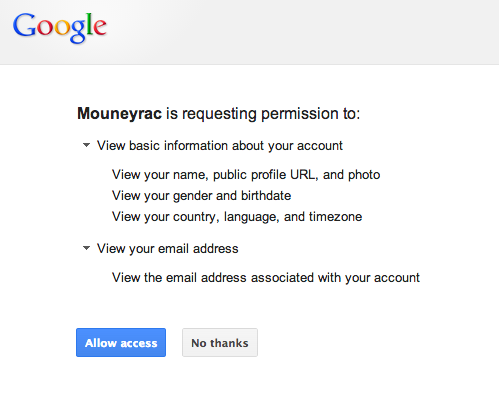Click 'View your gender and birthdate' line
The height and width of the screenshot is (413, 499).
tap(202, 196)
